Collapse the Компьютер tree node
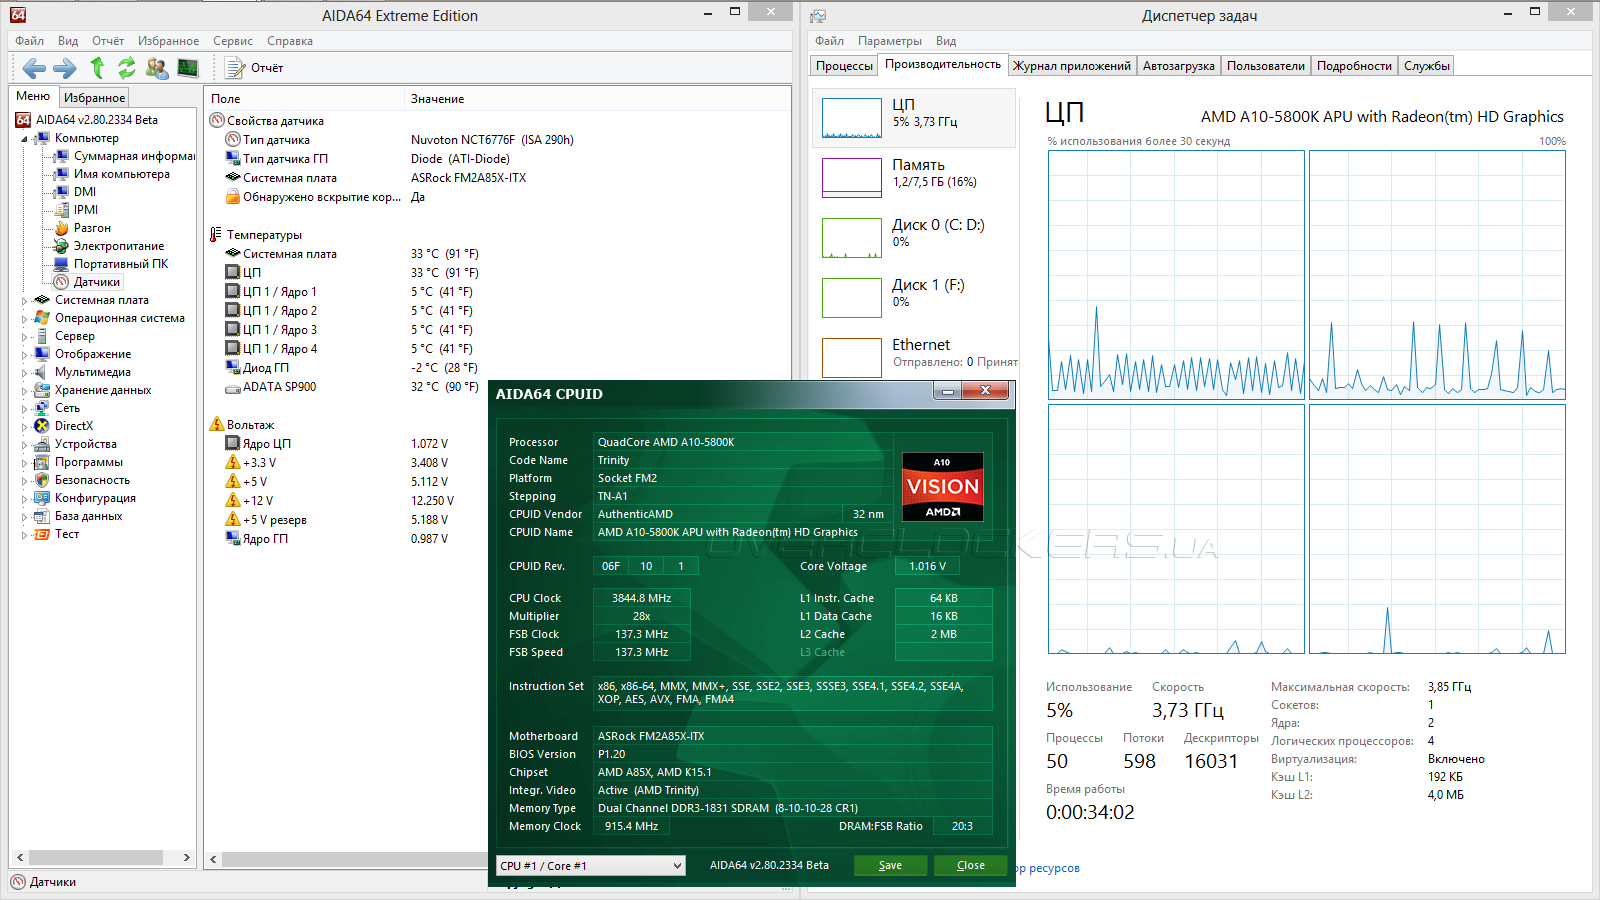 coord(24,139)
